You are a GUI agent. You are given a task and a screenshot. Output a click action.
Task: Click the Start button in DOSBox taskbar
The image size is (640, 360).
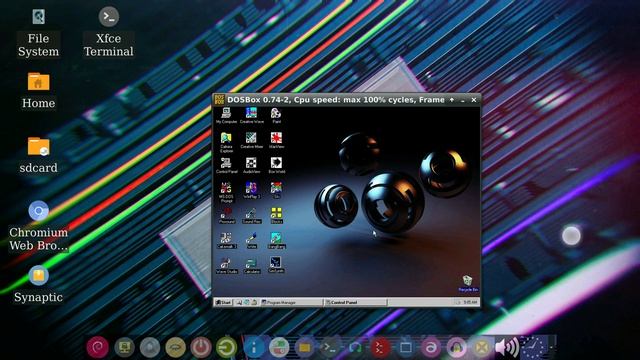click(223, 302)
